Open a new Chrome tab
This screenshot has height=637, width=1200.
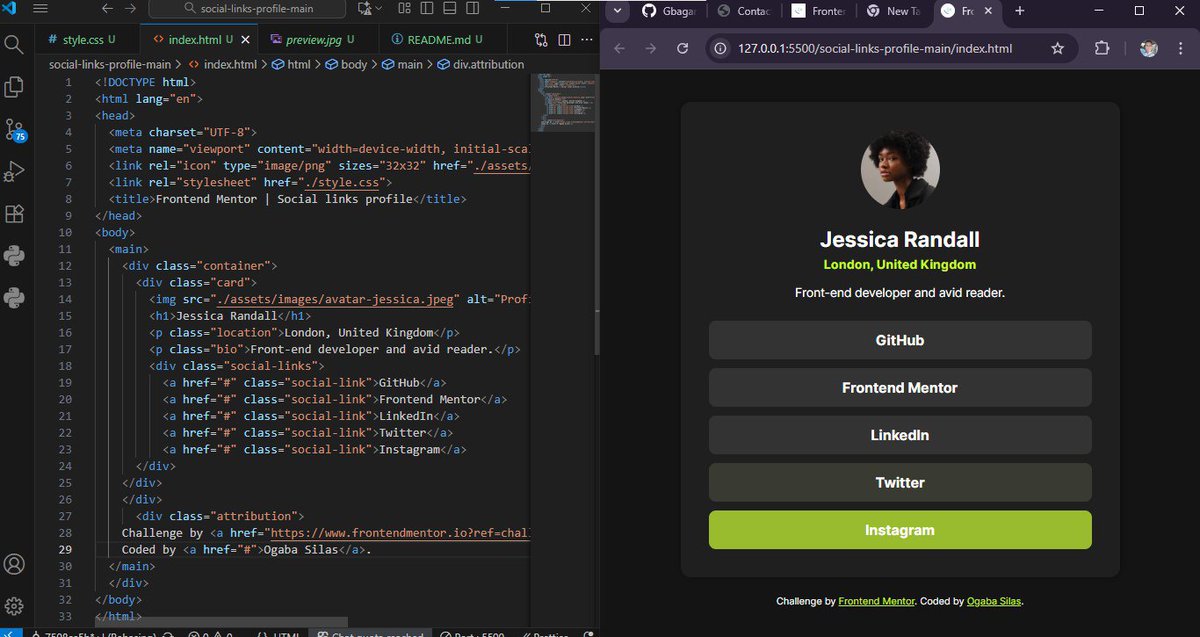(x=1020, y=11)
